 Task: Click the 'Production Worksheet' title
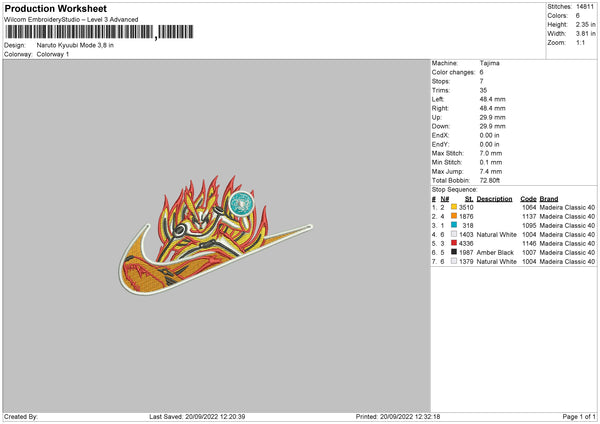coord(55,8)
